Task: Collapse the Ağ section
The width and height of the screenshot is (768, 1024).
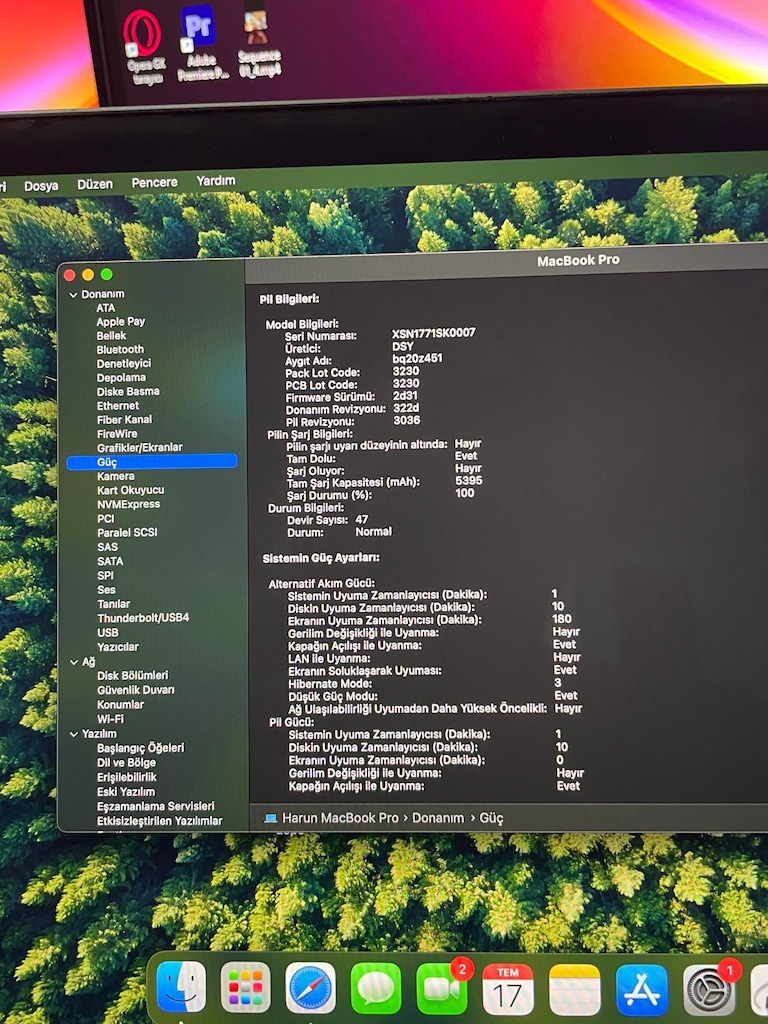Action: pyautogui.click(x=74, y=662)
